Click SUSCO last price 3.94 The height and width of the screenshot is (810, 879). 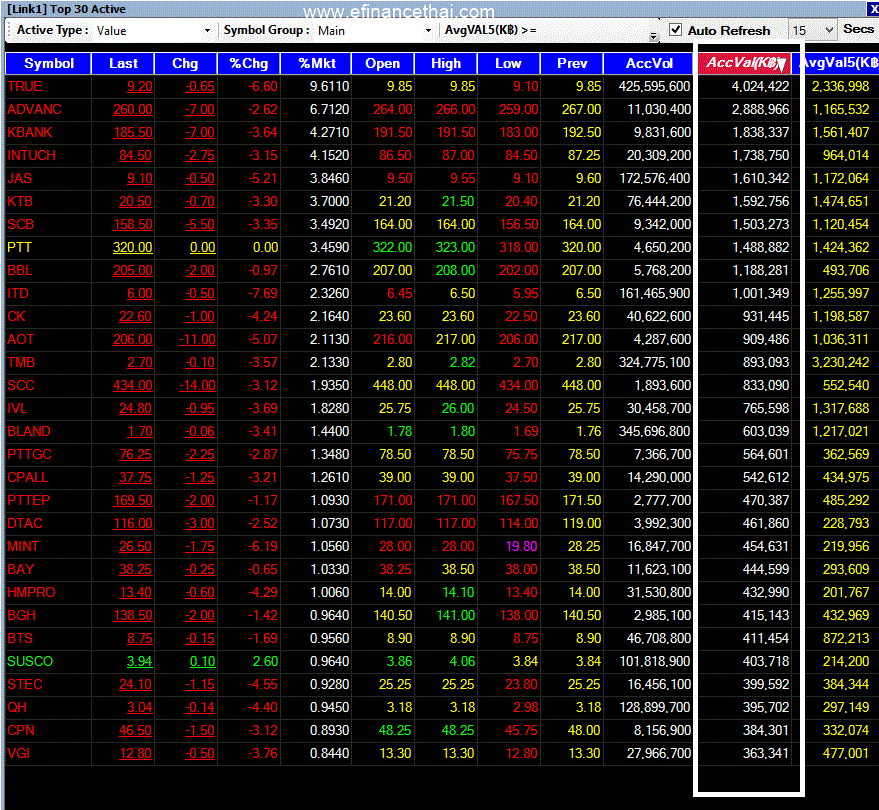(140, 661)
